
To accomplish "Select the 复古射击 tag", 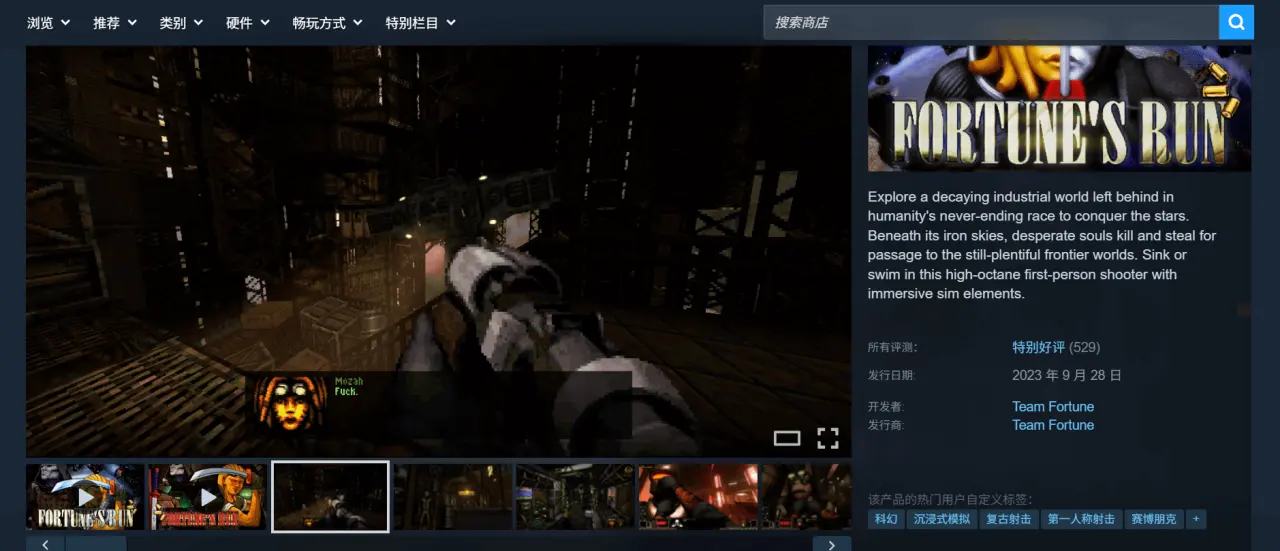I will coord(1009,519).
